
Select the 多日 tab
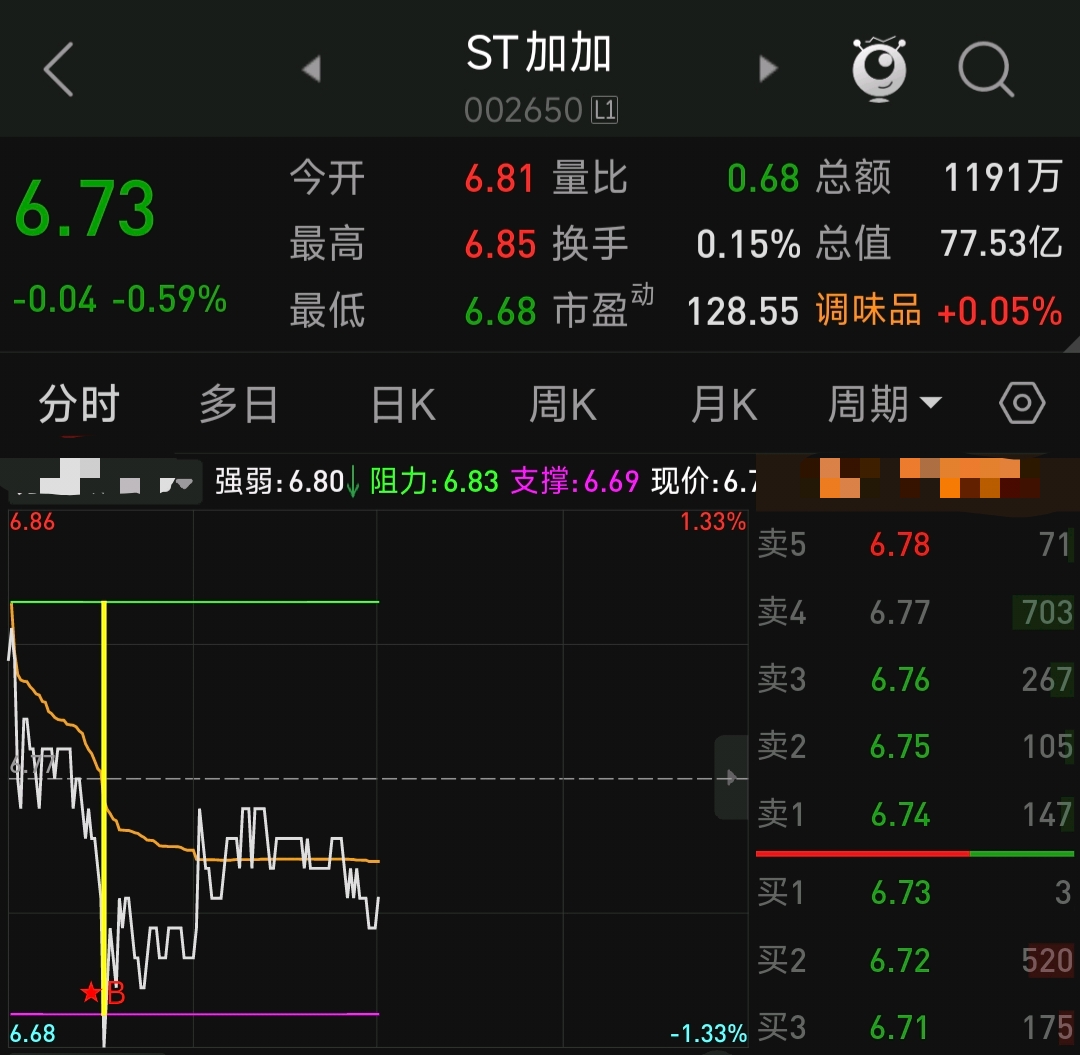(238, 404)
